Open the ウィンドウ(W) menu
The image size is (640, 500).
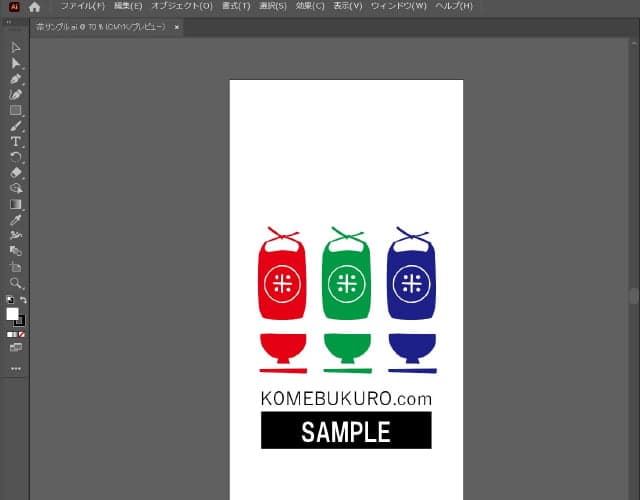[398, 6]
